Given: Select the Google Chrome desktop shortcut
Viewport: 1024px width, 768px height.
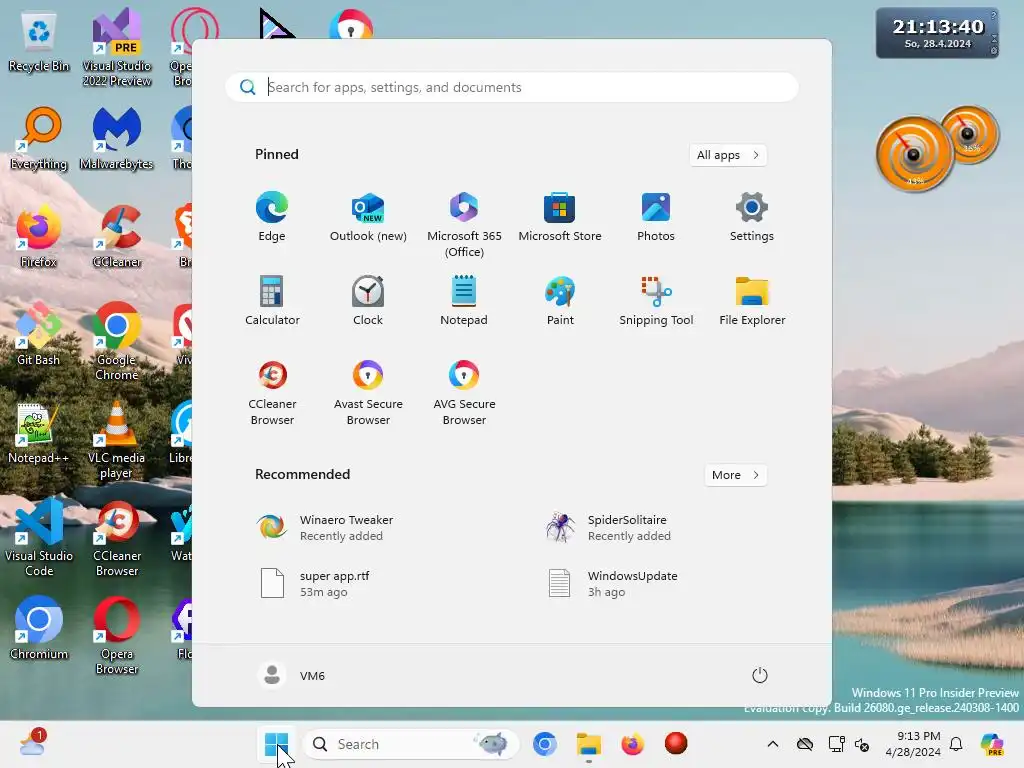Looking at the screenshot, I should (117, 341).
